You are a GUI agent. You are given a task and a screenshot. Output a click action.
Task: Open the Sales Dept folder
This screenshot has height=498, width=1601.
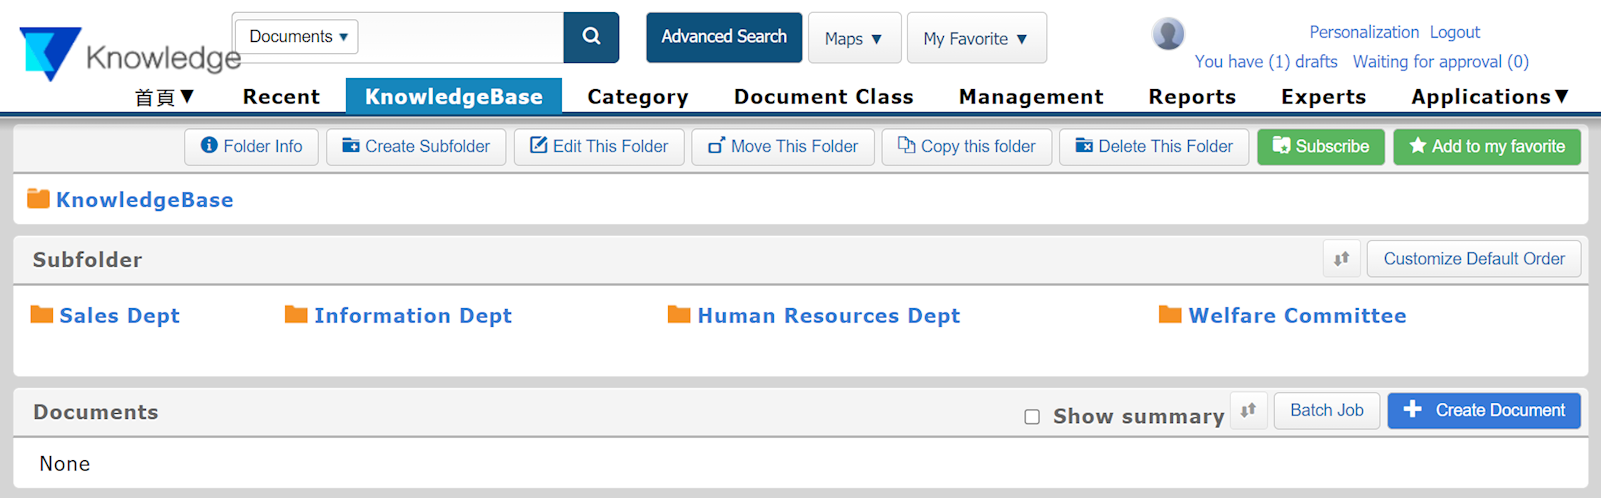(119, 316)
